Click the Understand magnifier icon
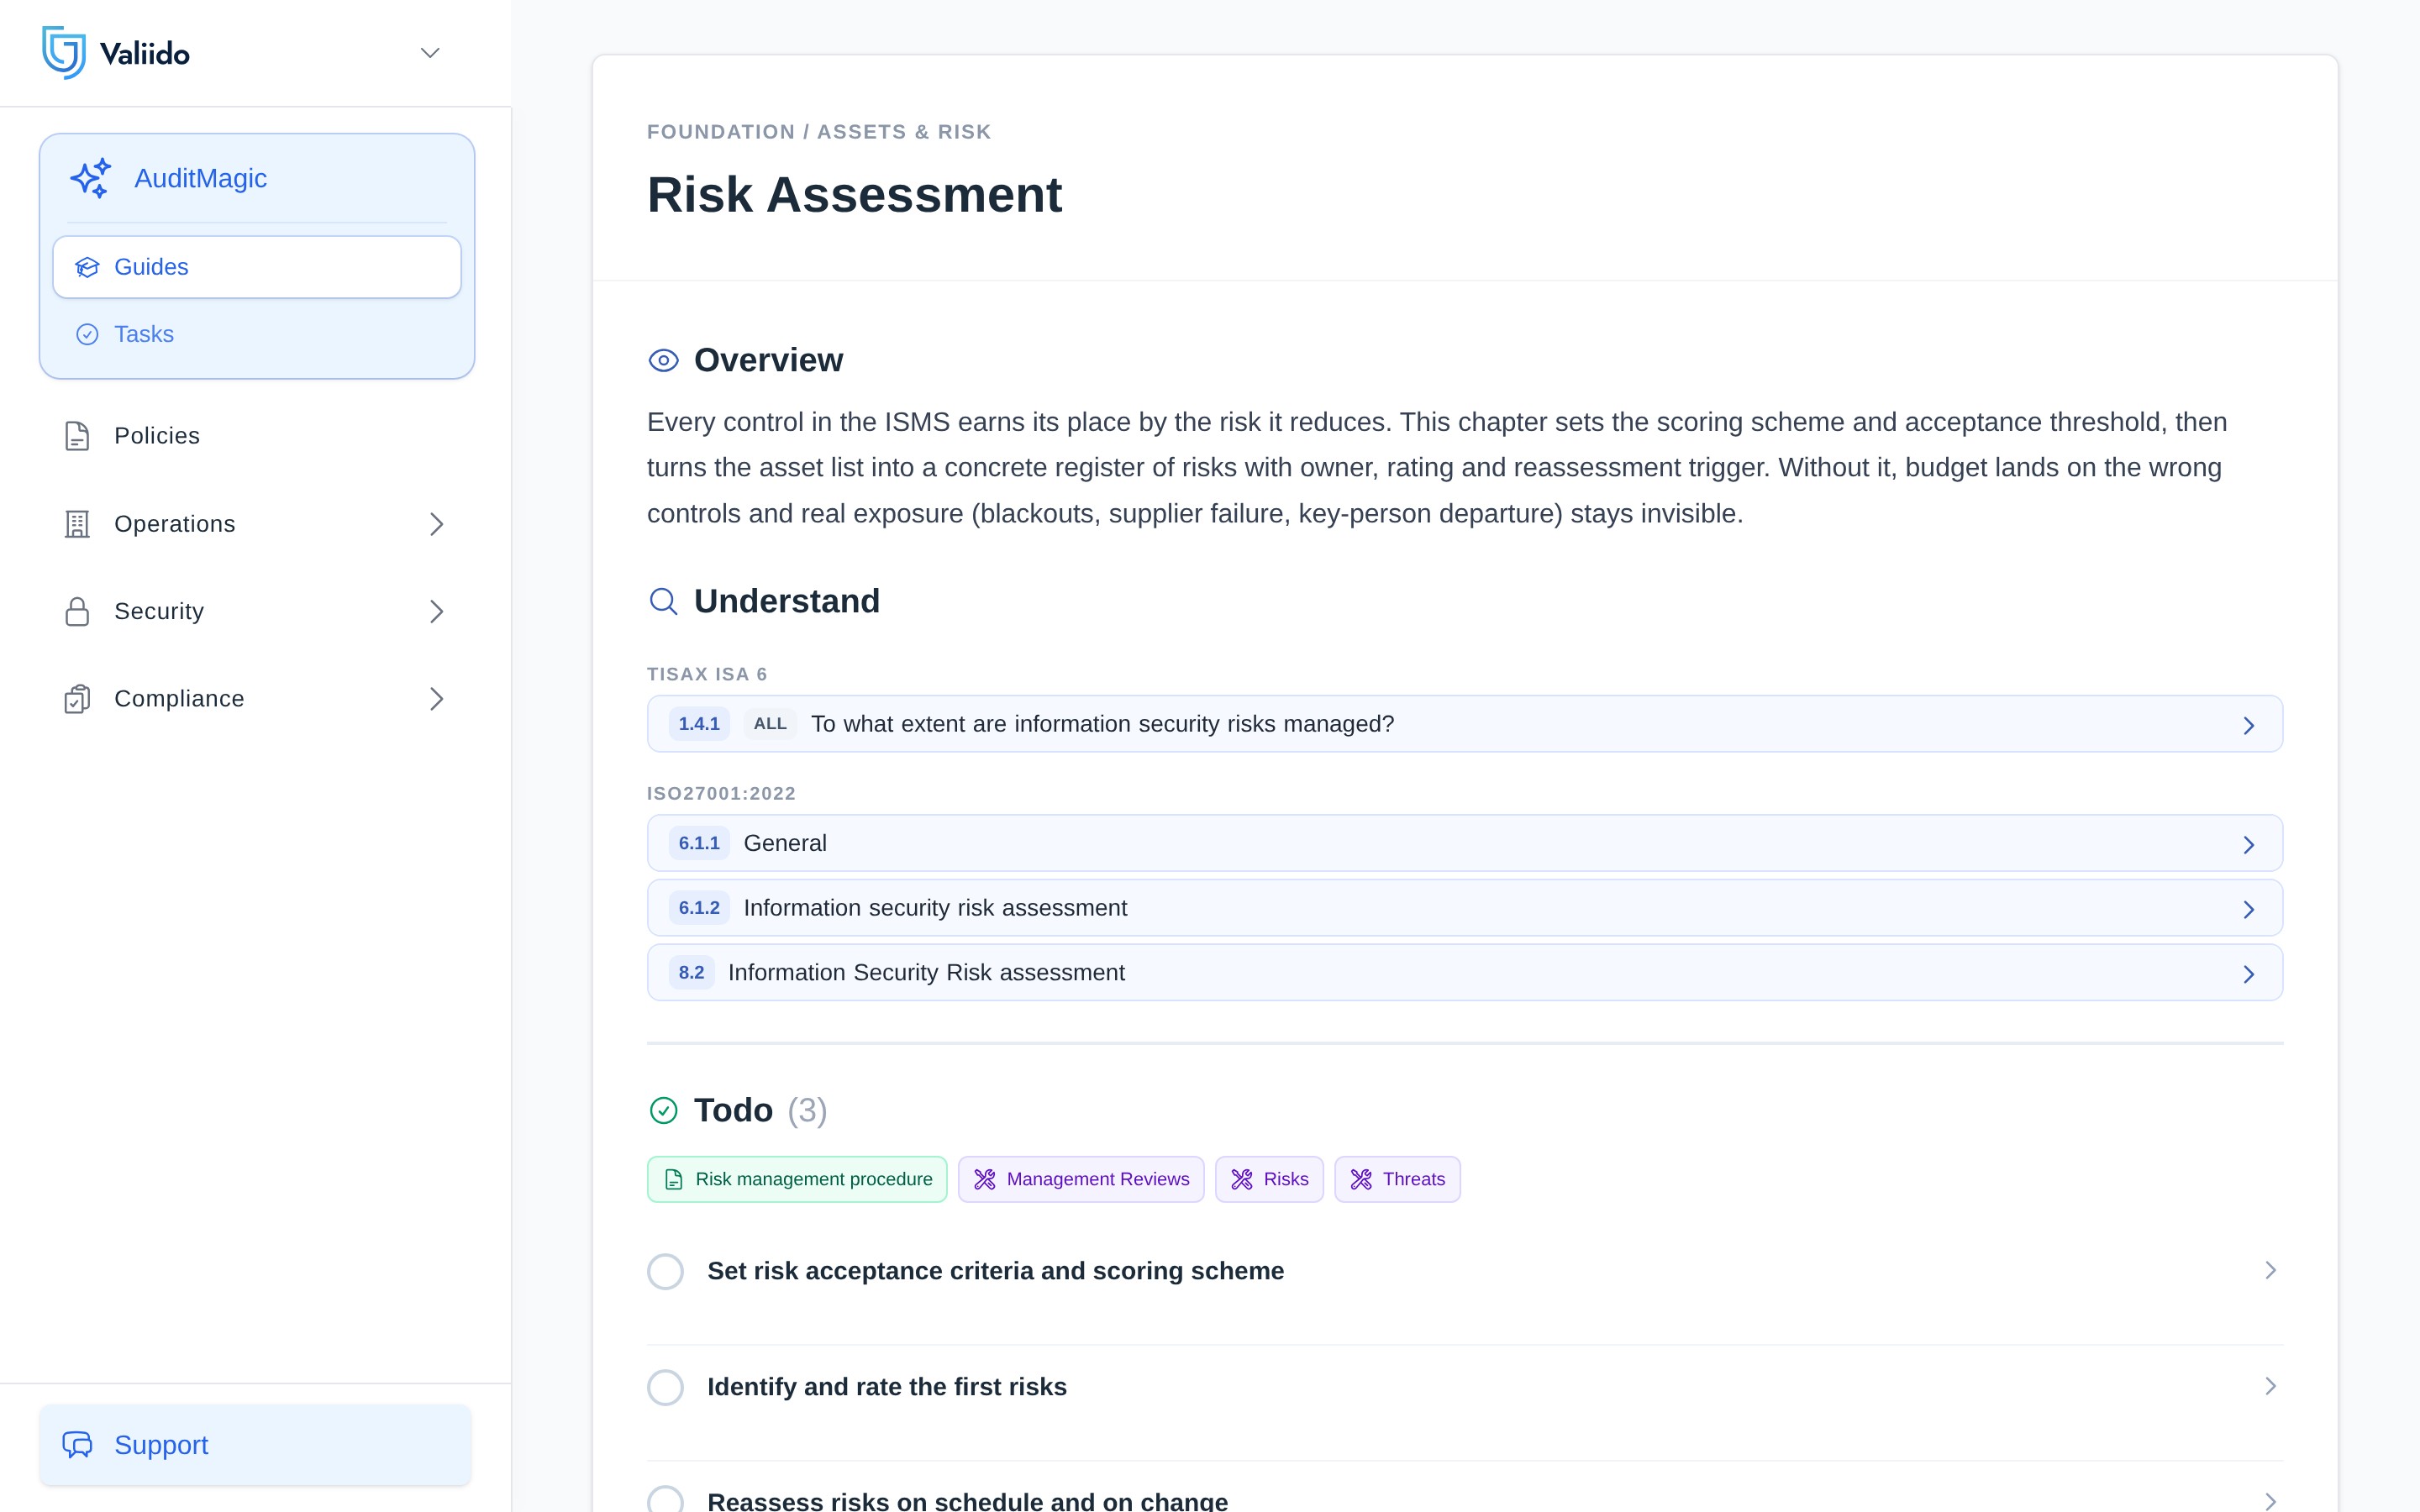The height and width of the screenshot is (1512, 2420). pyautogui.click(x=663, y=601)
